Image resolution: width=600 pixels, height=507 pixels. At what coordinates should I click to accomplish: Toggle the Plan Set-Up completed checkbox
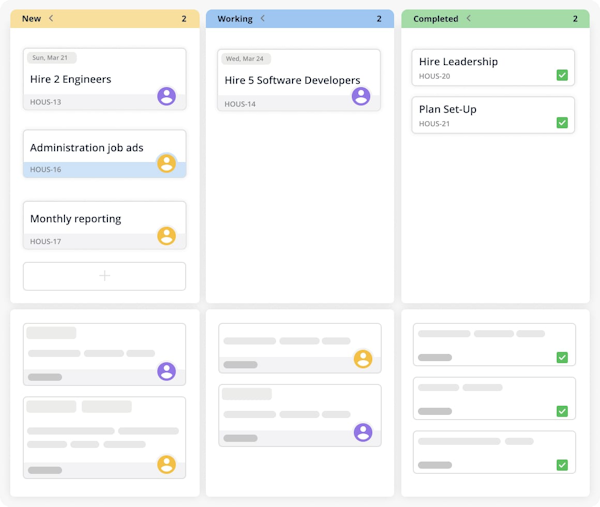click(x=562, y=122)
